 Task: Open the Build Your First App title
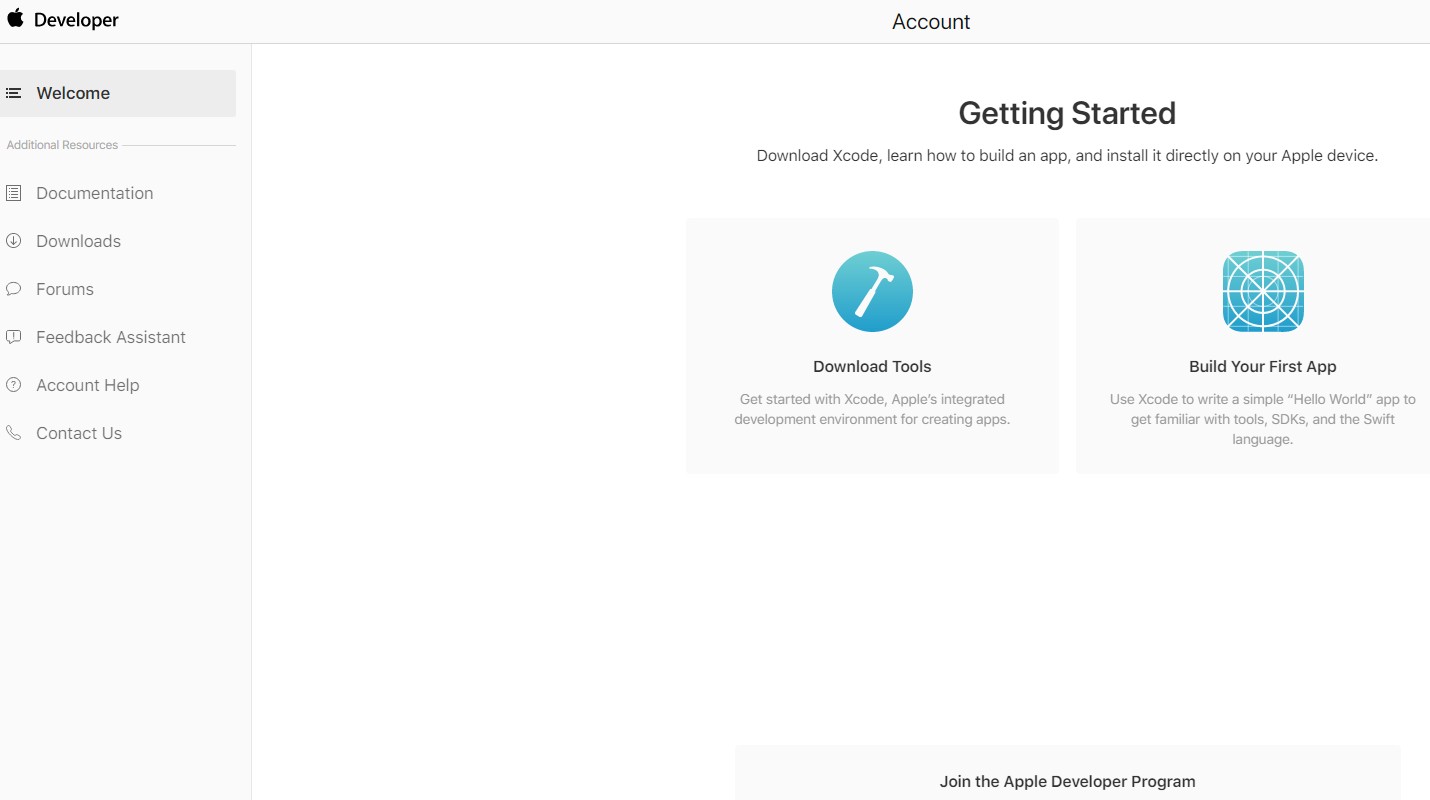1263,367
